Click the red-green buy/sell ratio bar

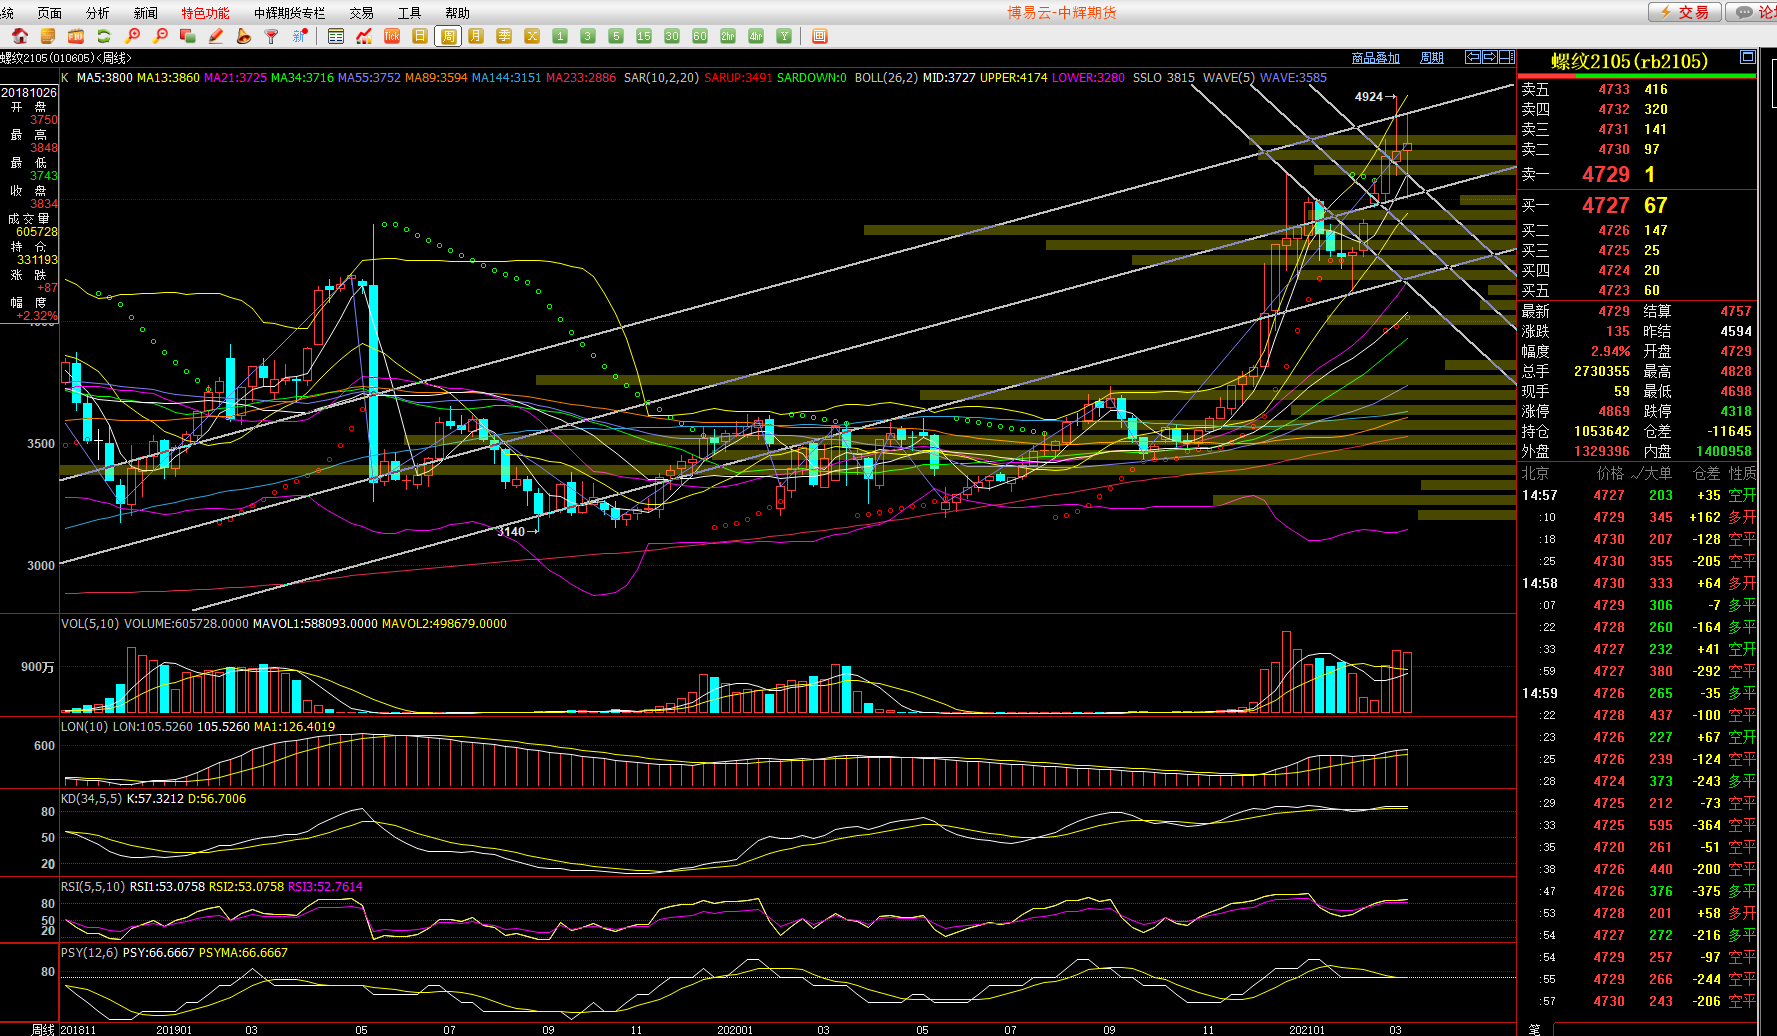pyautogui.click(x=1636, y=76)
